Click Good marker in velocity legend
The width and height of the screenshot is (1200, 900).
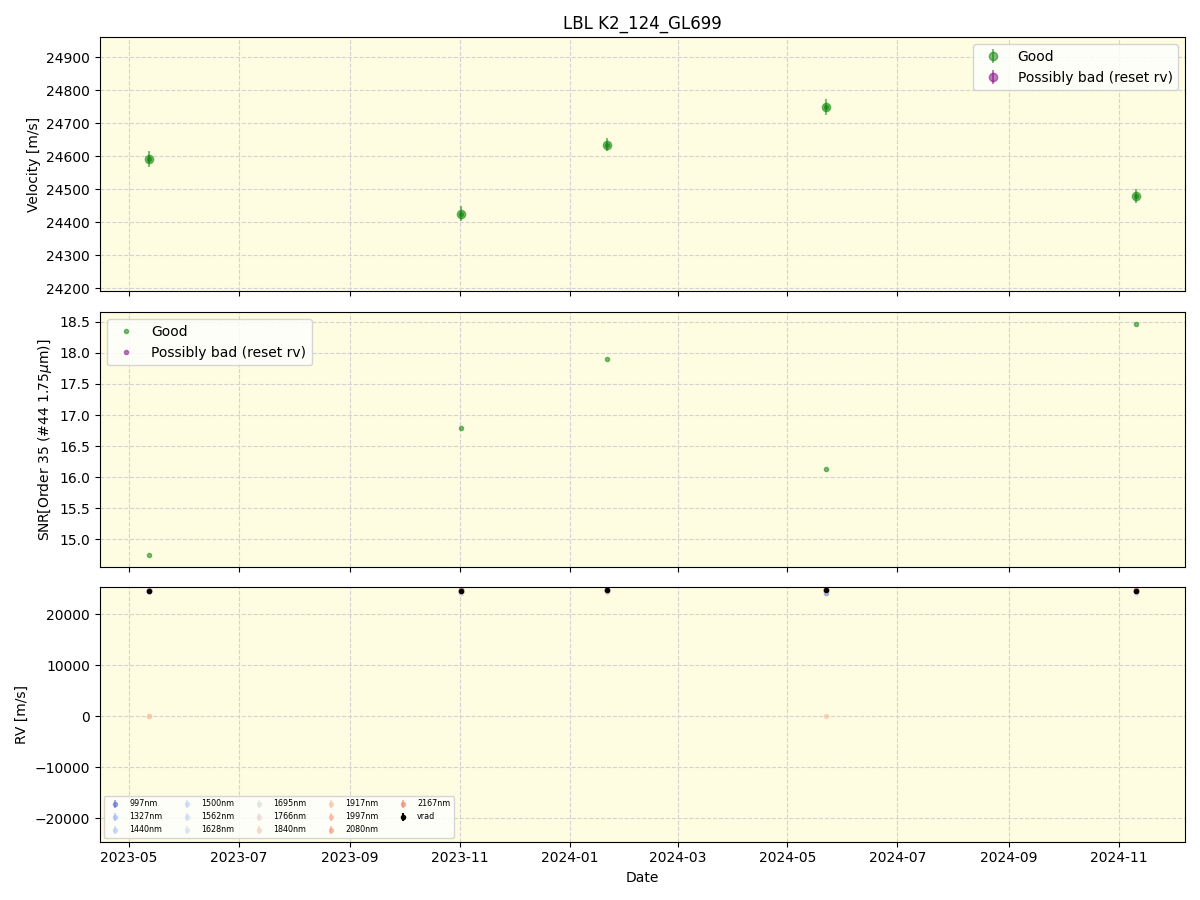point(993,57)
